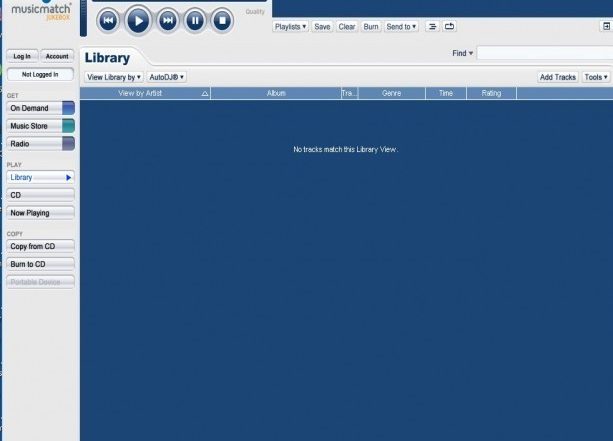Open View Library by dropdown

point(114,77)
